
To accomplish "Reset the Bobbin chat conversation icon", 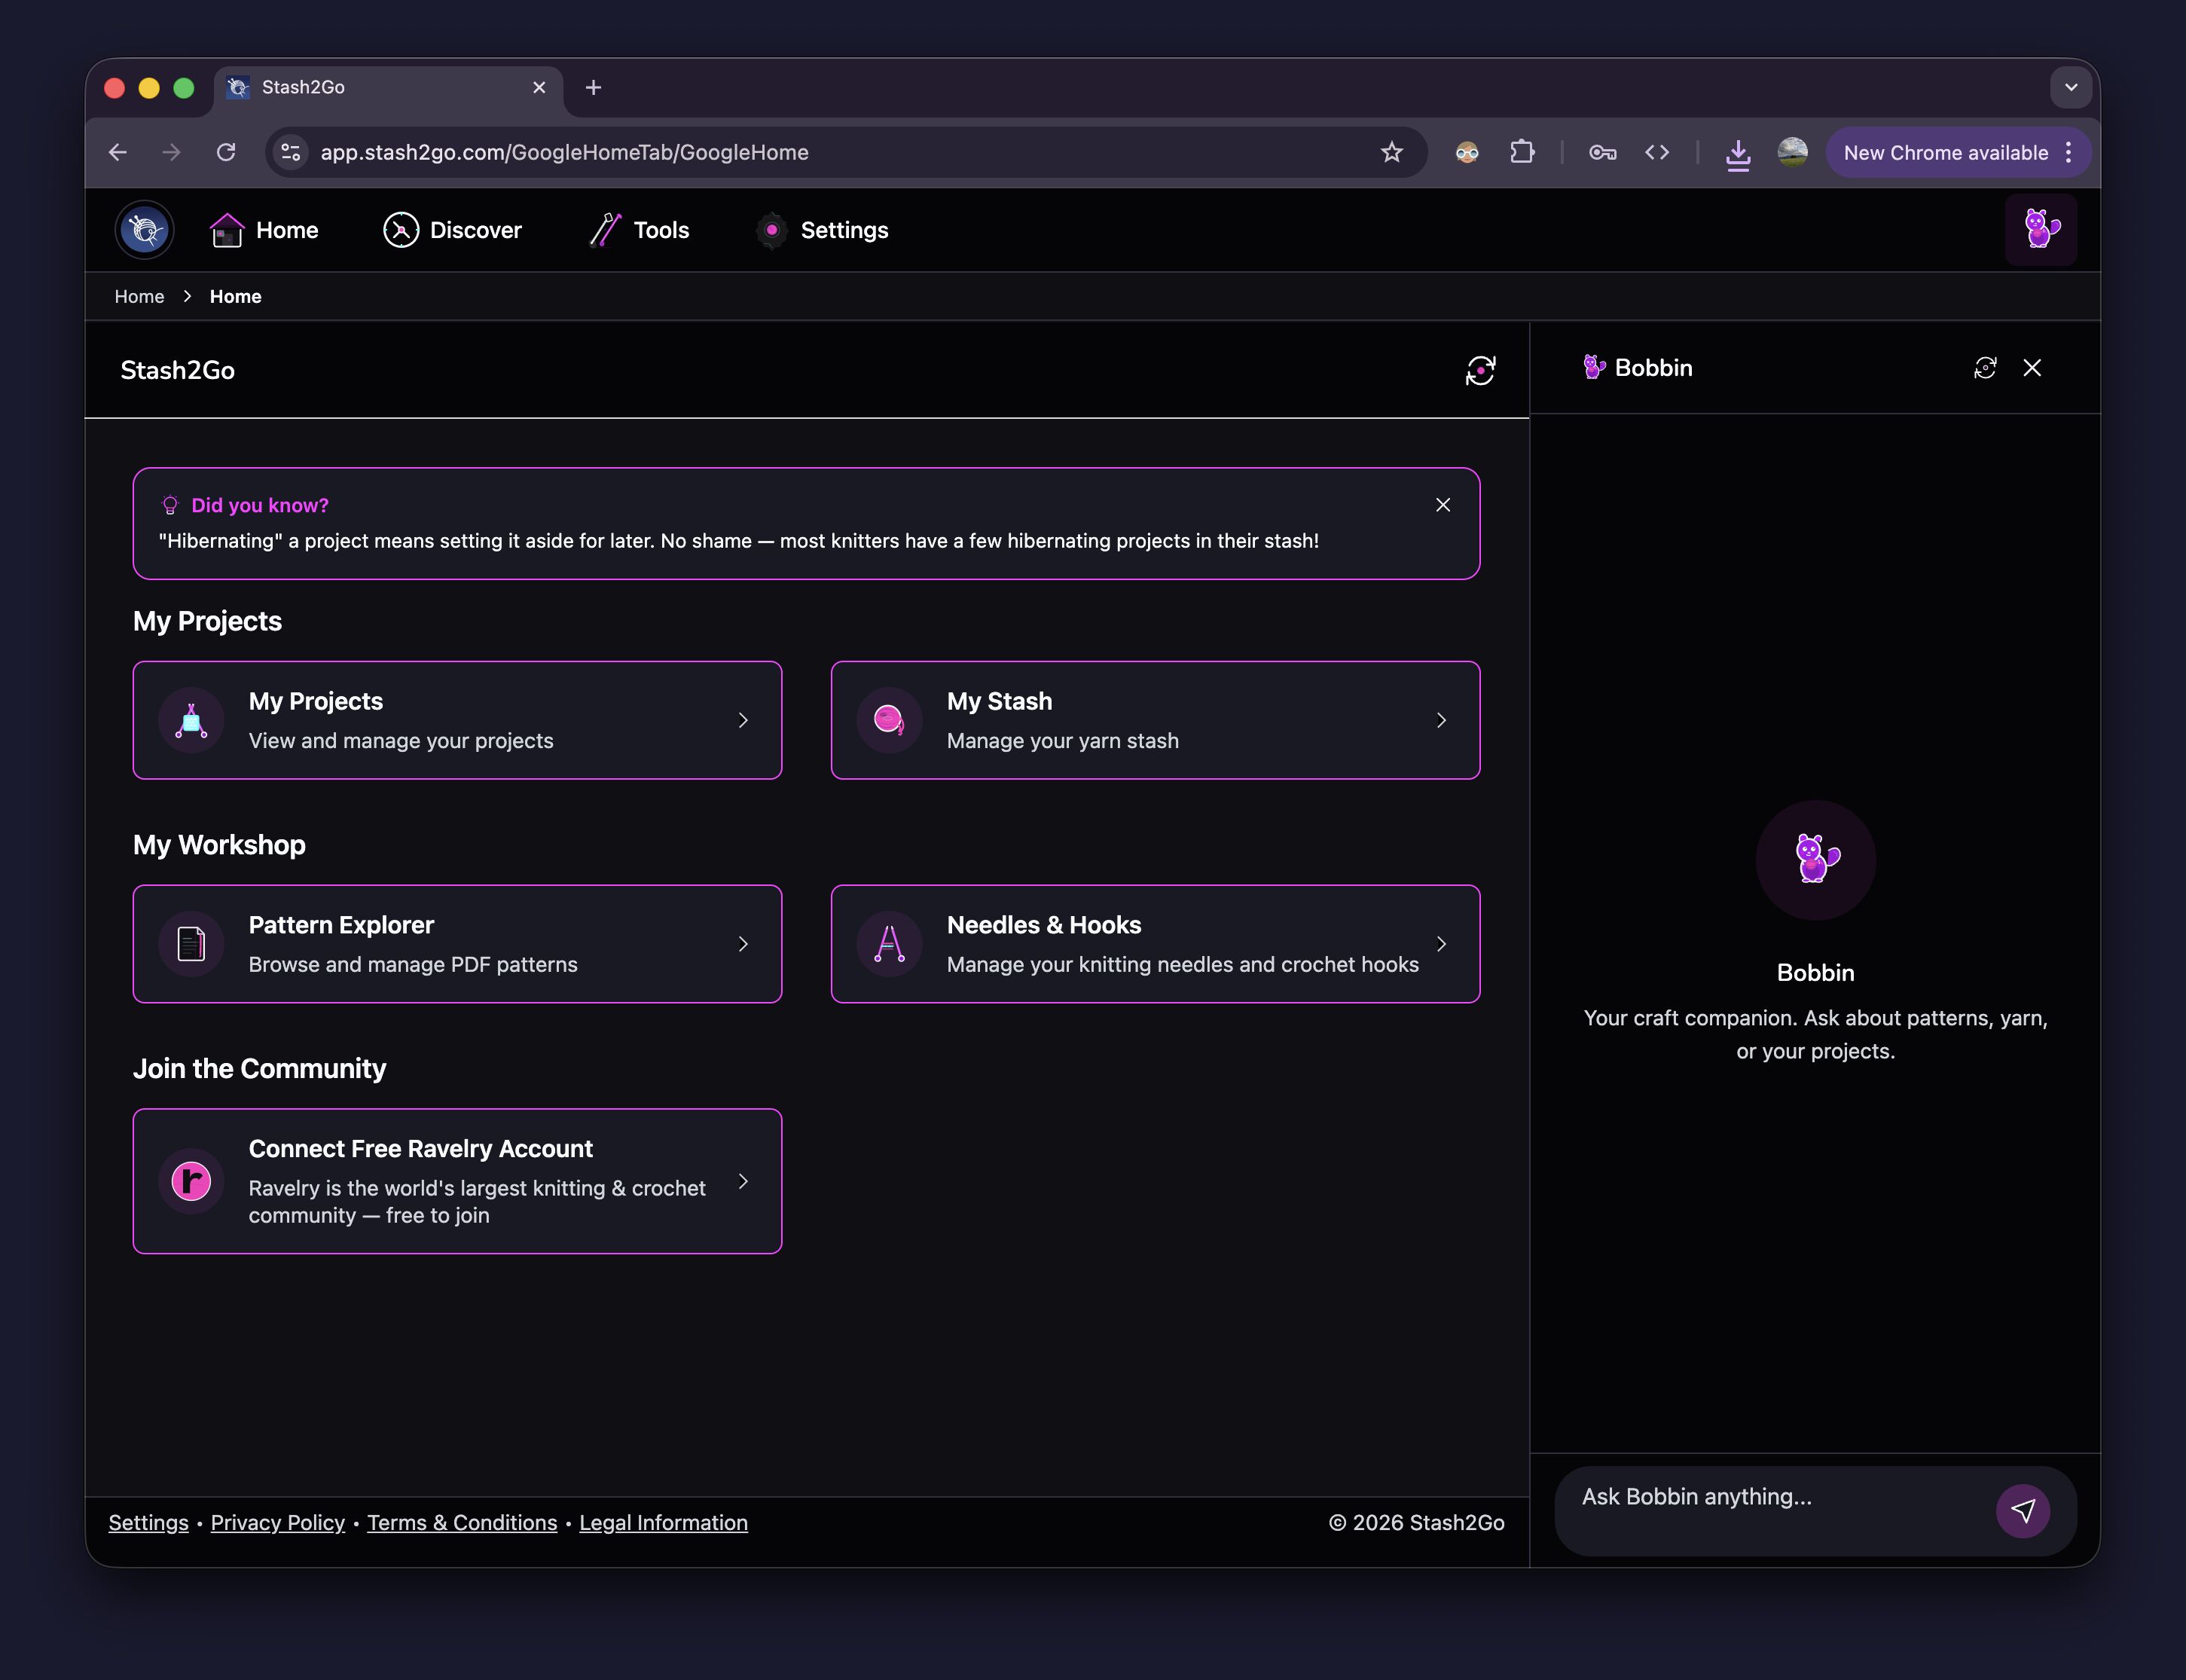I will tap(1985, 368).
